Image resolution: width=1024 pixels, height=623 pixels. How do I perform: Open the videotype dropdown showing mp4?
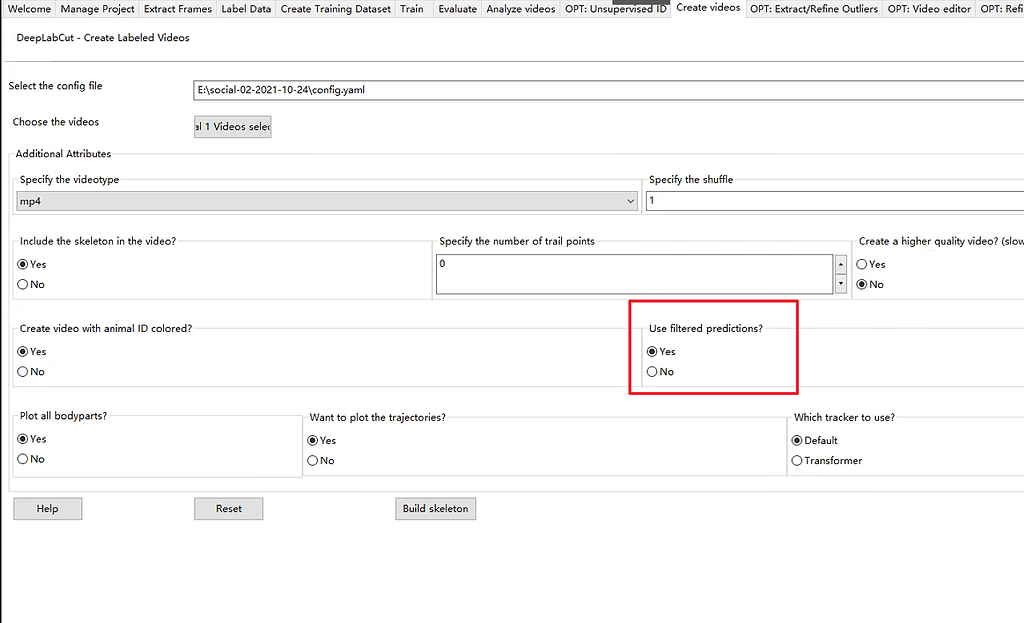tap(631, 200)
